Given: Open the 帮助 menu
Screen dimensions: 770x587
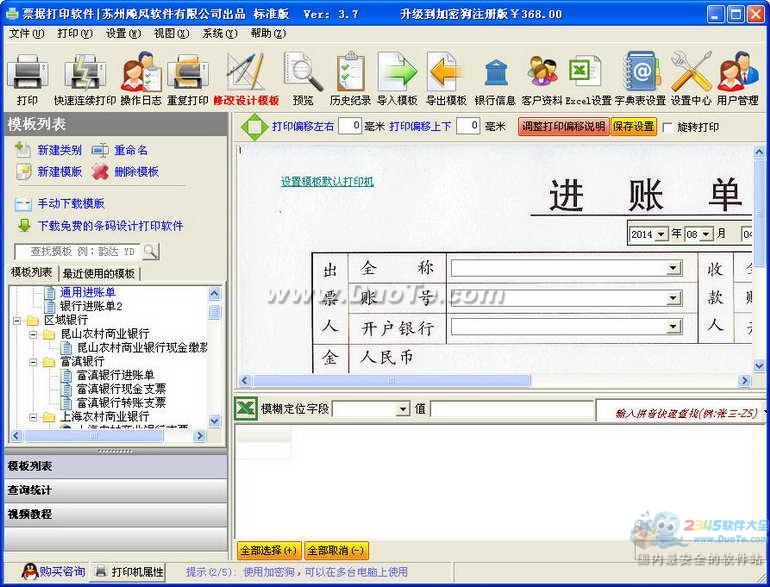Looking at the screenshot, I should pyautogui.click(x=268, y=33).
